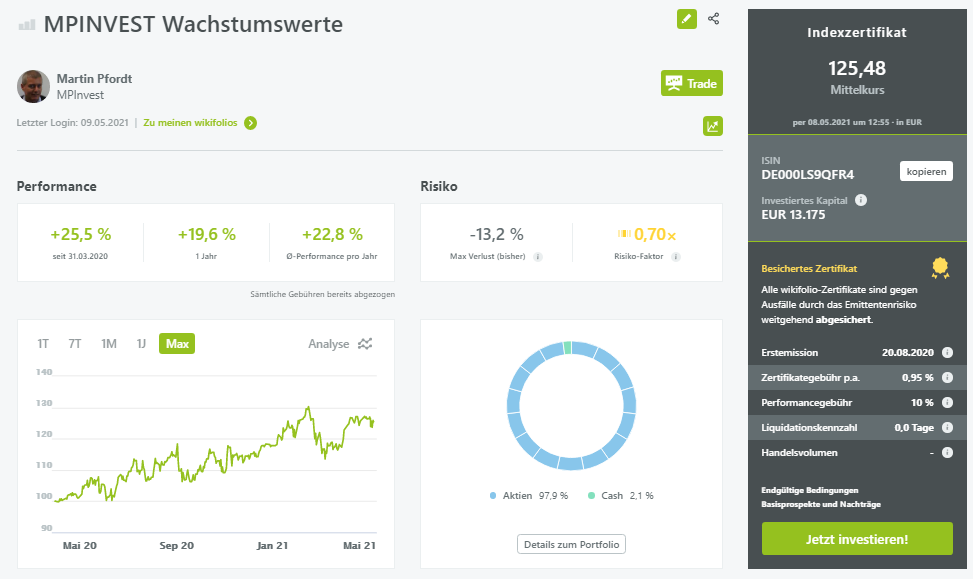Click the Aktien 97,9 % legend label
The image size is (973, 579).
click(x=535, y=496)
